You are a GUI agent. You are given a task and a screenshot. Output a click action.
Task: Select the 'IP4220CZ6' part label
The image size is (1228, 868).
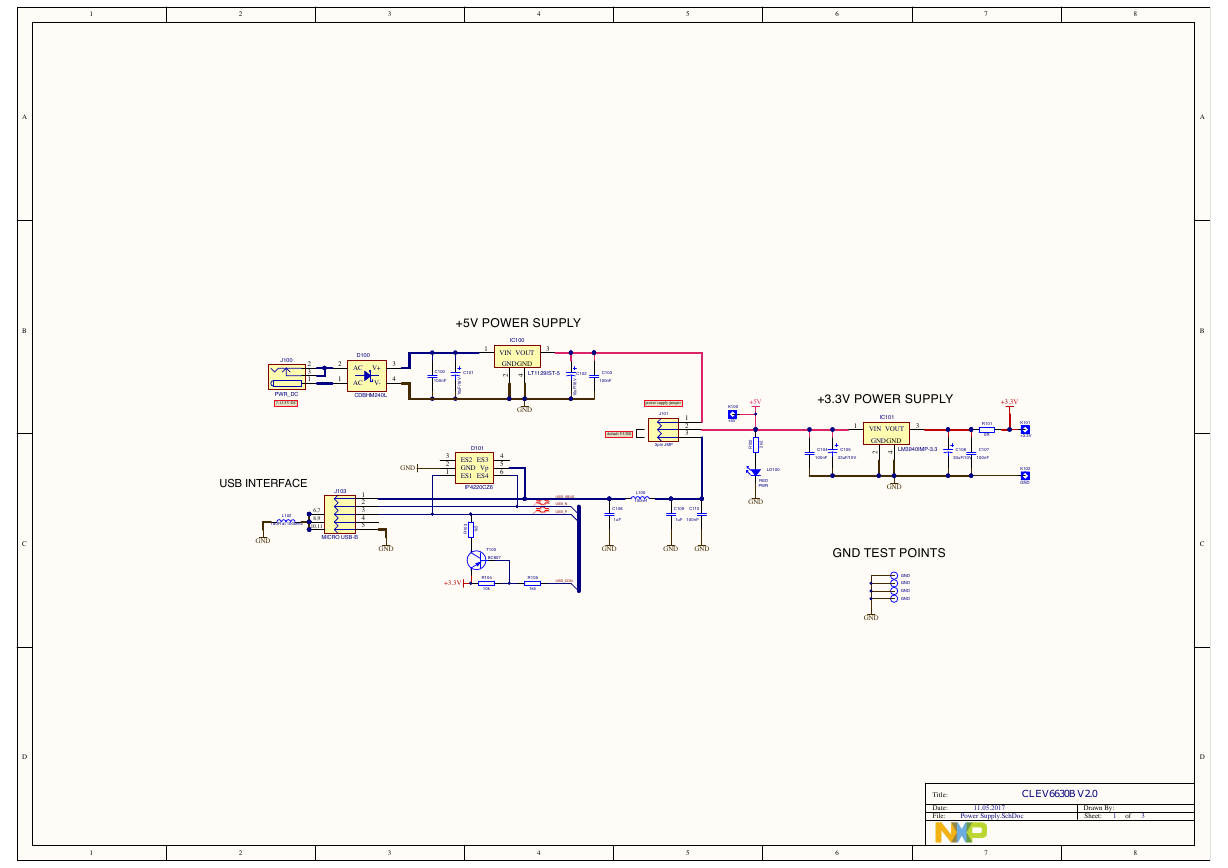coord(479,487)
